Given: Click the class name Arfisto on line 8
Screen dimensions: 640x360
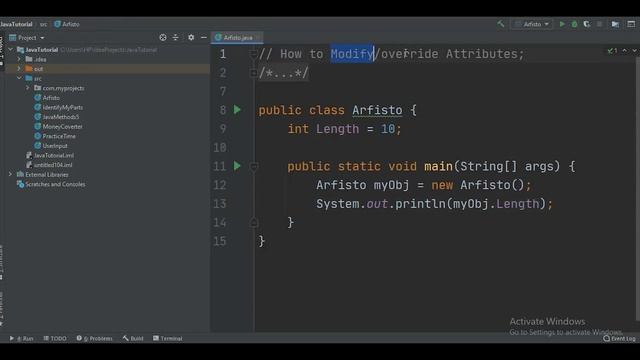Looking at the screenshot, I should pyautogui.click(x=377, y=110).
